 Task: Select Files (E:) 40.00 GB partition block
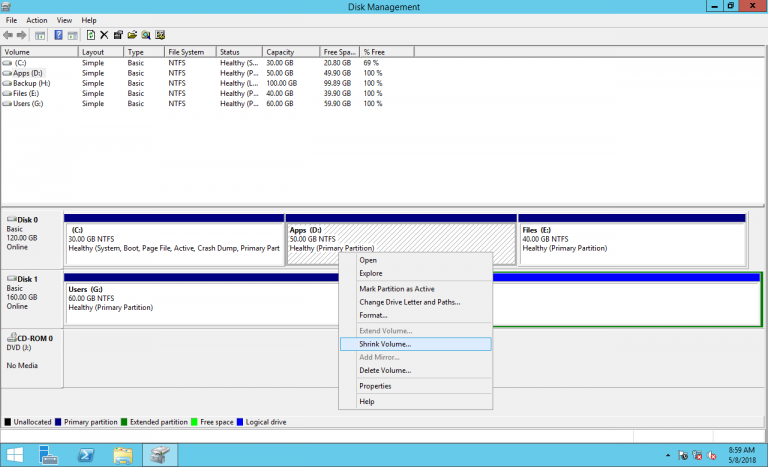coord(632,240)
